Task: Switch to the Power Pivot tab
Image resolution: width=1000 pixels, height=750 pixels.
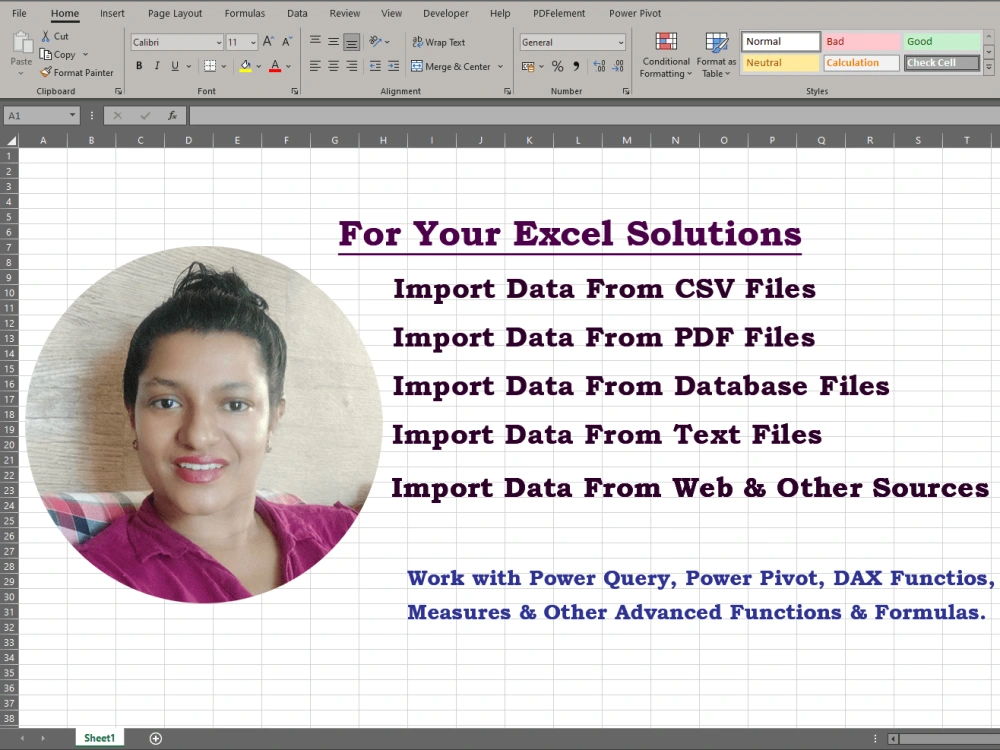Action: [x=635, y=13]
